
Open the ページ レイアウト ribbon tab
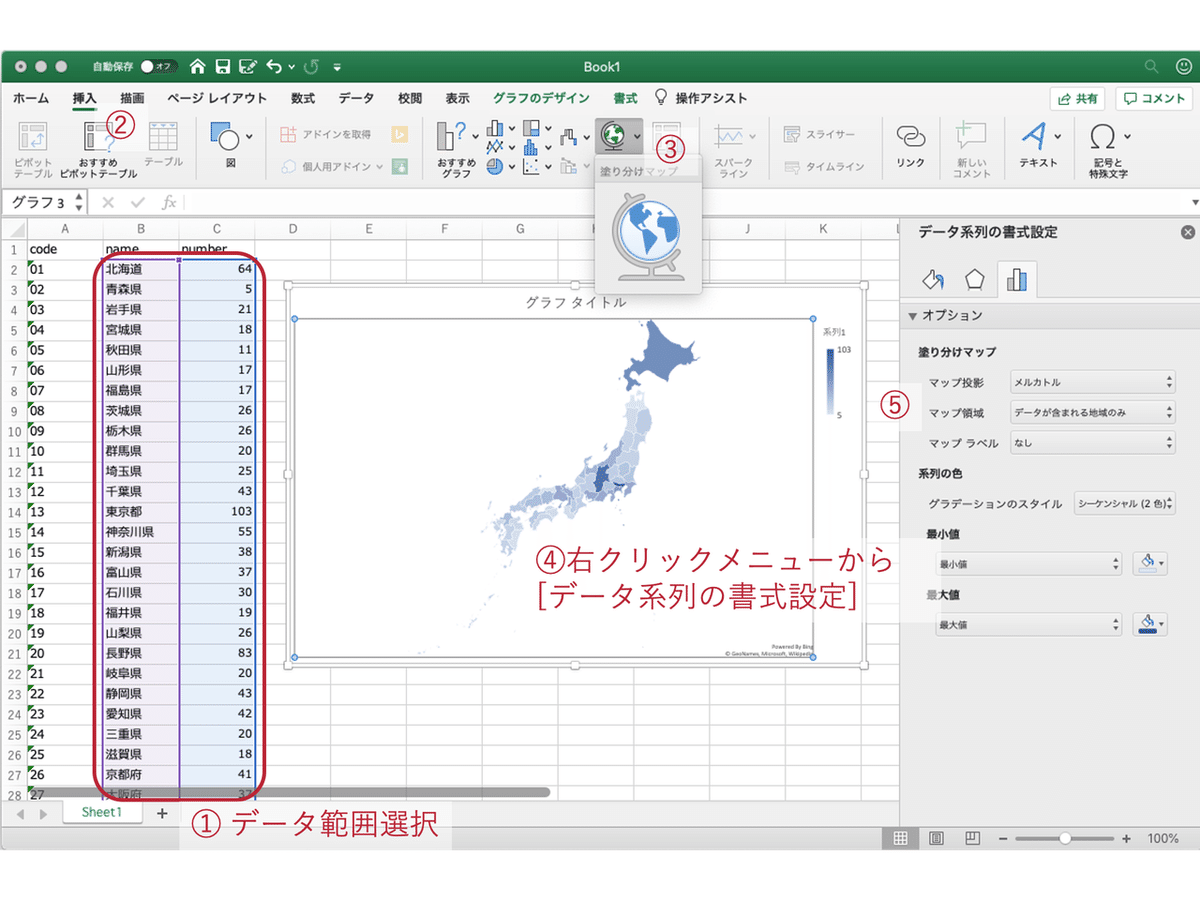coord(217,98)
